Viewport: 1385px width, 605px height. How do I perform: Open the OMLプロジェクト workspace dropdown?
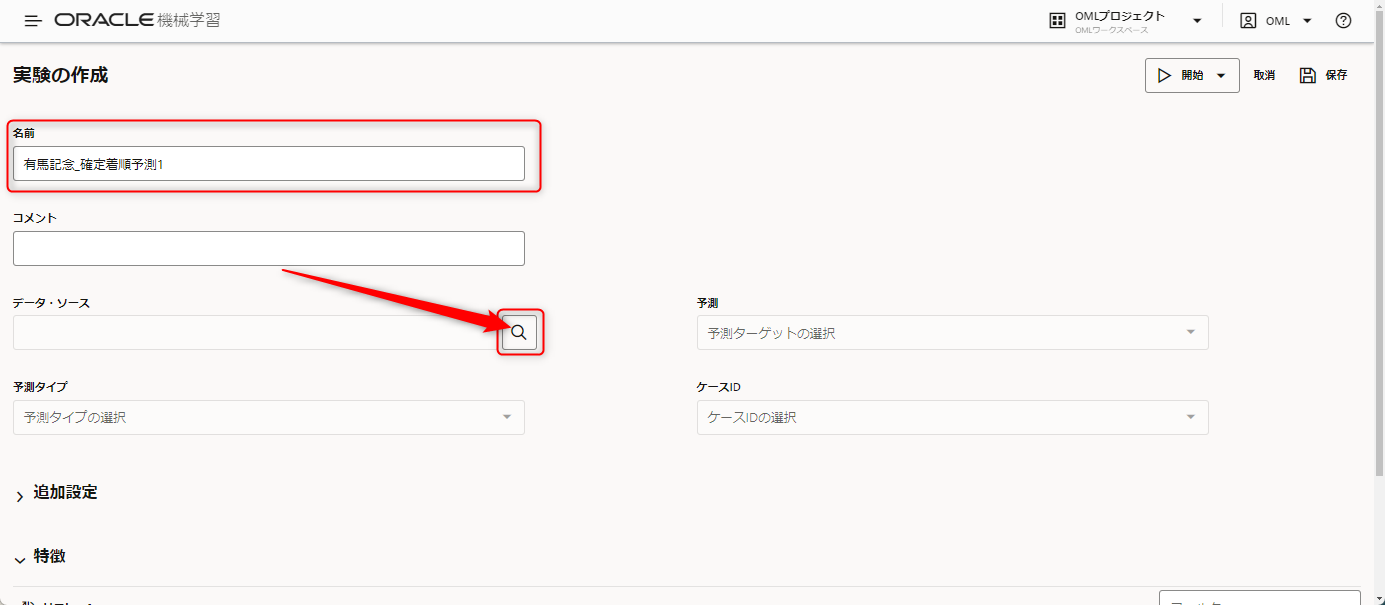(1197, 21)
